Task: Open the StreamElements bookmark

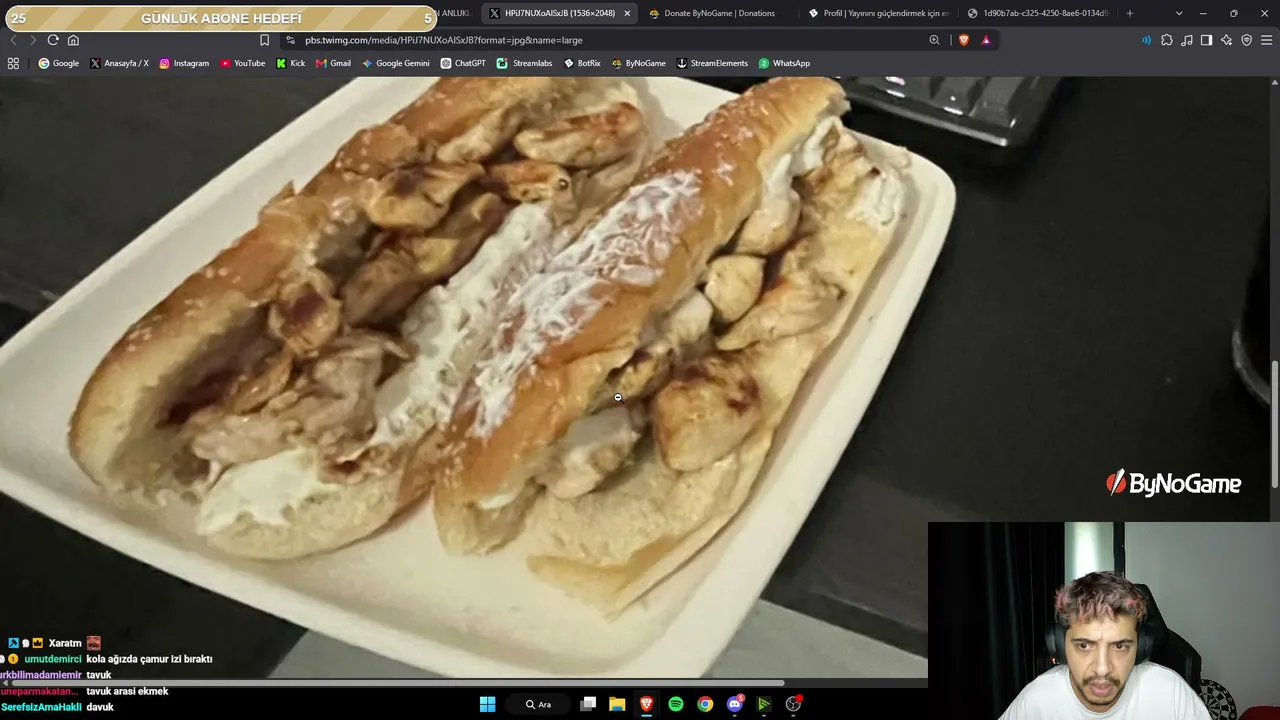Action: point(712,63)
